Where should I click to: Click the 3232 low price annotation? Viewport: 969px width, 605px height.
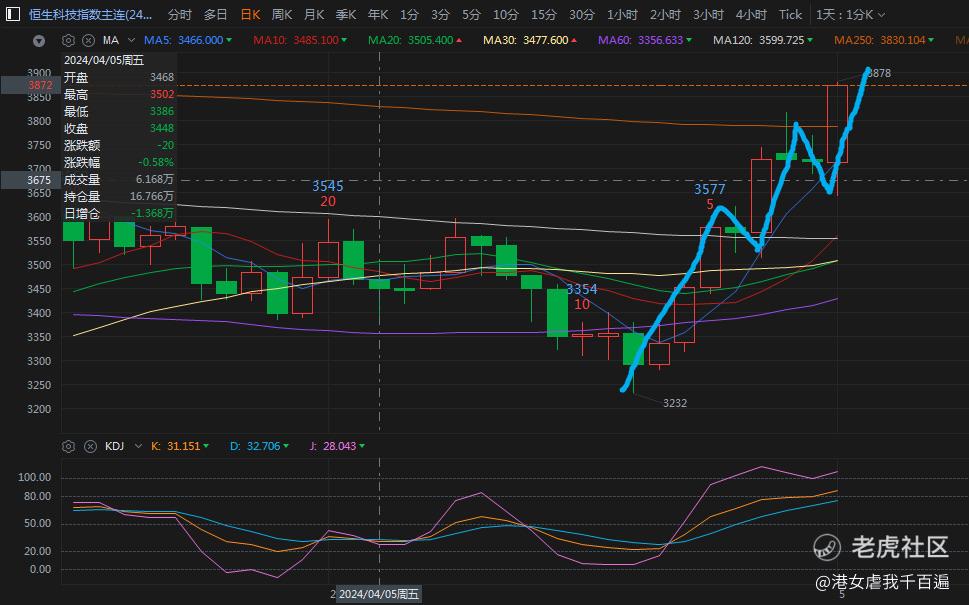[x=675, y=403]
